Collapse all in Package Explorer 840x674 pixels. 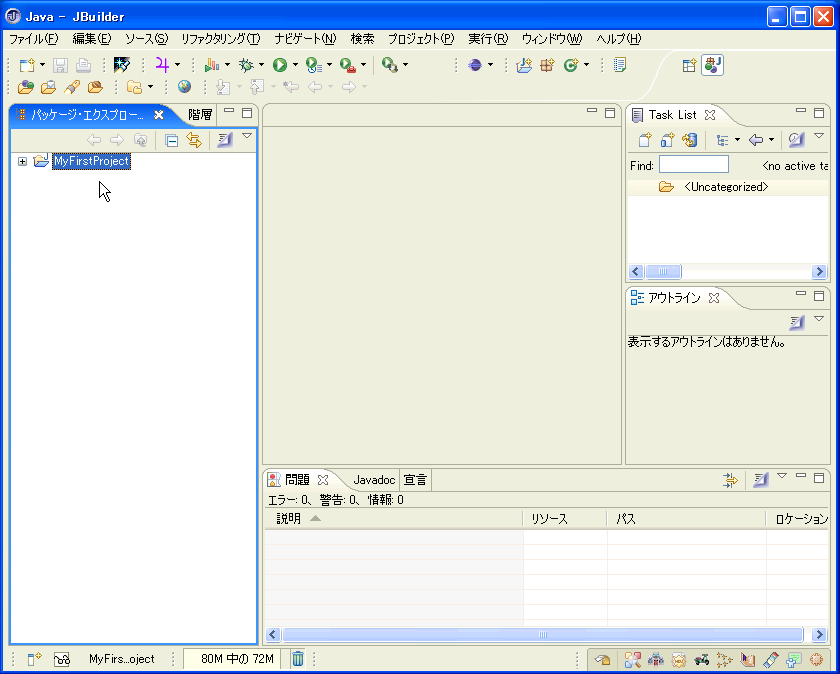coord(172,140)
